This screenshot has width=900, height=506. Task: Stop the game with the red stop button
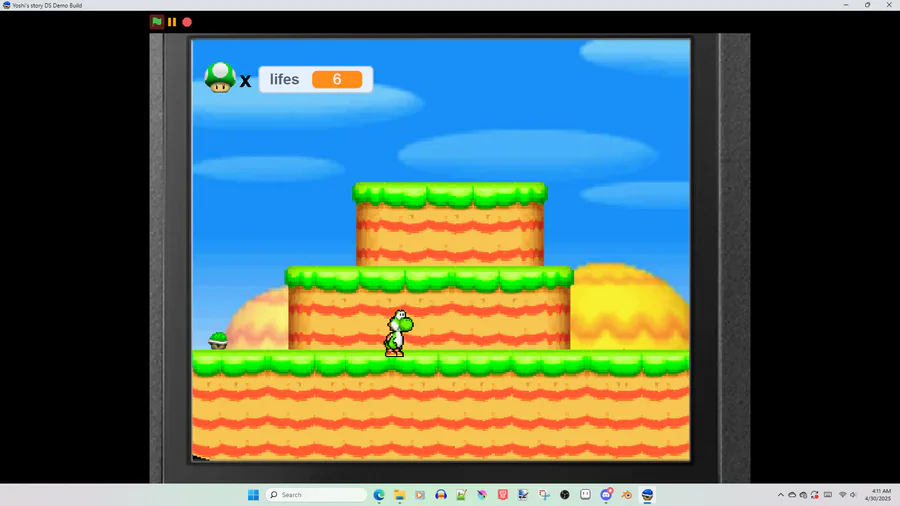(x=187, y=22)
